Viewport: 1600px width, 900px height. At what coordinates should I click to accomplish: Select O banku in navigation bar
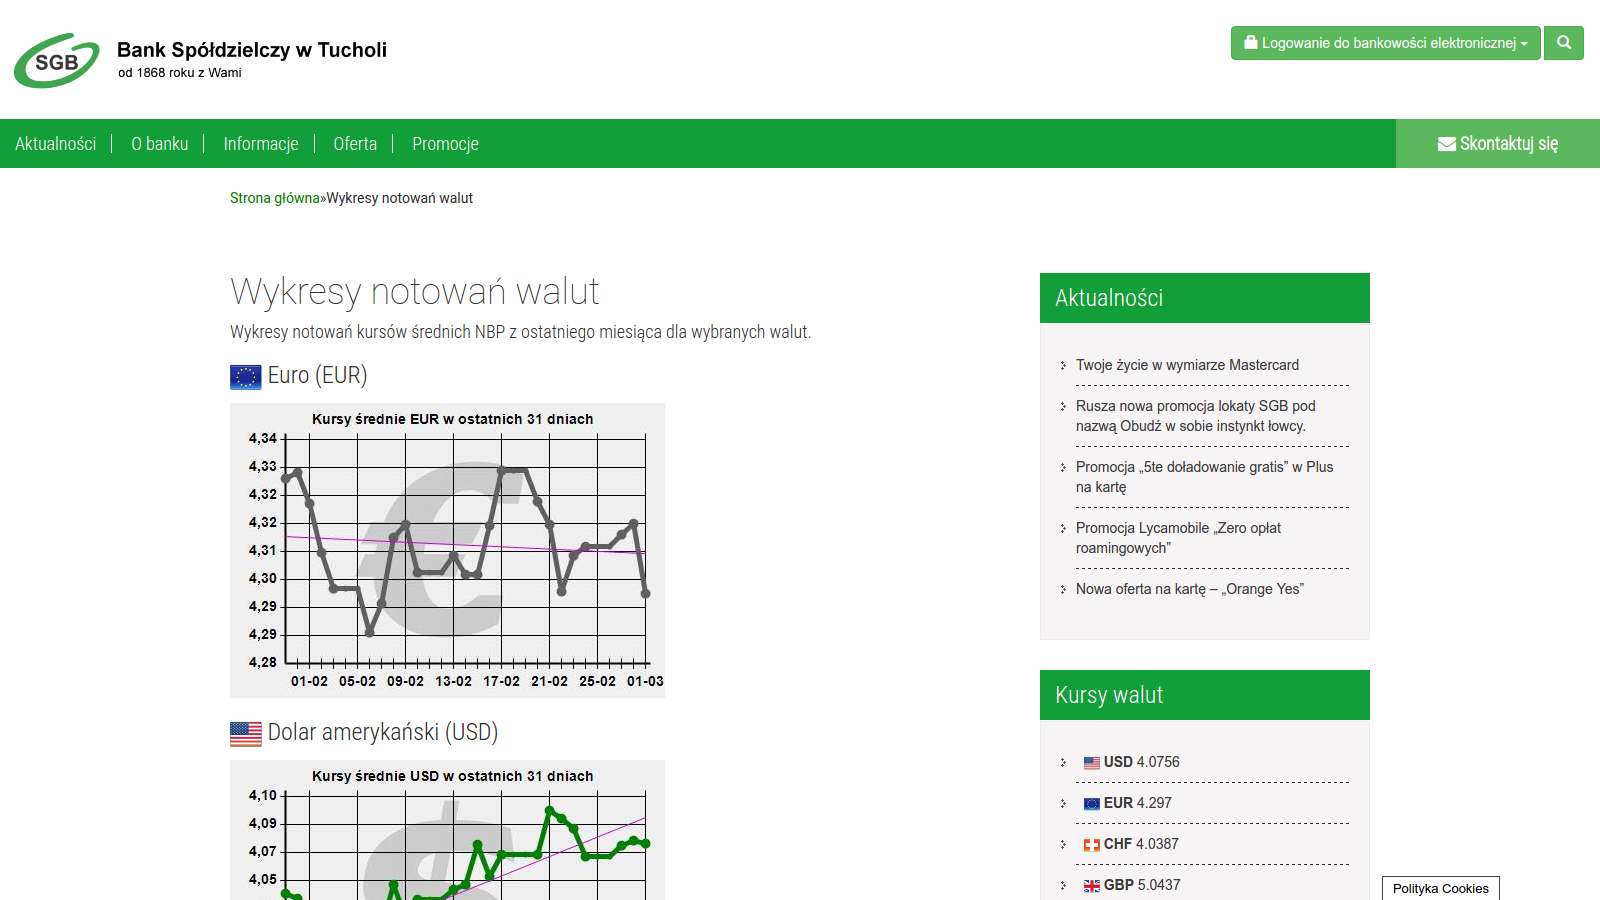[x=159, y=144]
